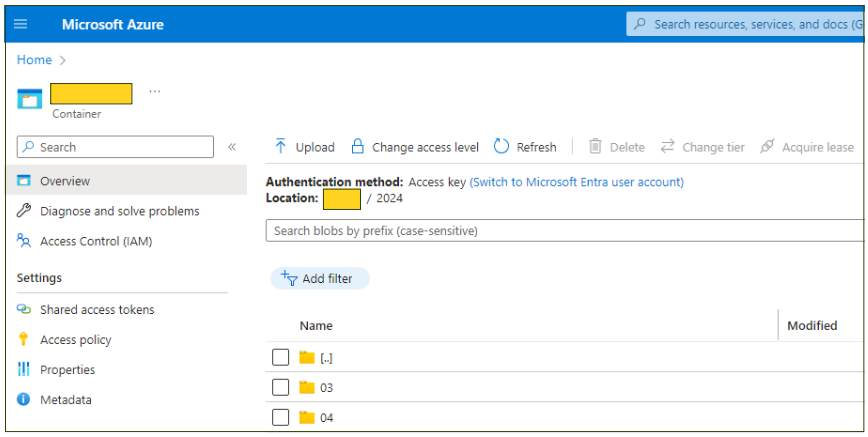
Task: Check the box for folder 04
Action: pyautogui.click(x=281, y=417)
